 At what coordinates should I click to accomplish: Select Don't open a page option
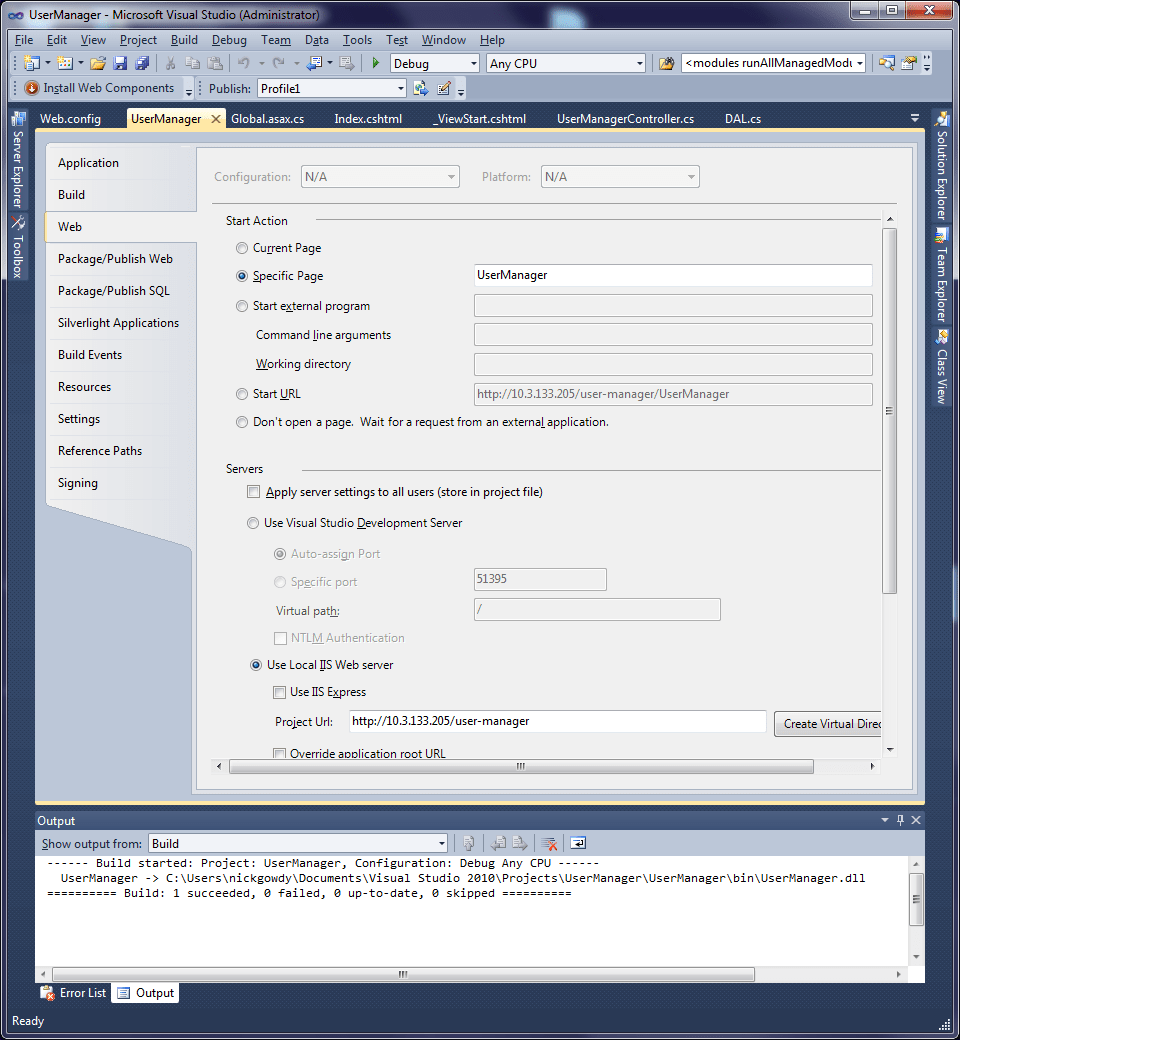(x=242, y=422)
